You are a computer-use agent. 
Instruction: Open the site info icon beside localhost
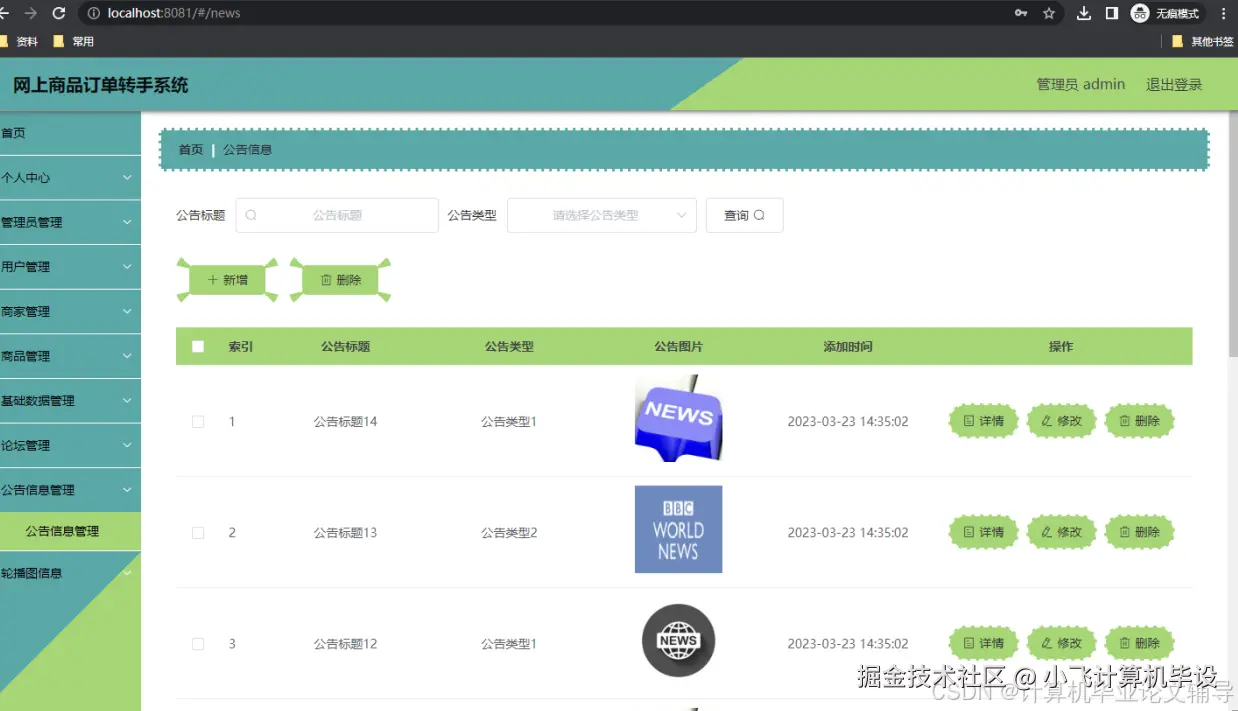(94, 13)
